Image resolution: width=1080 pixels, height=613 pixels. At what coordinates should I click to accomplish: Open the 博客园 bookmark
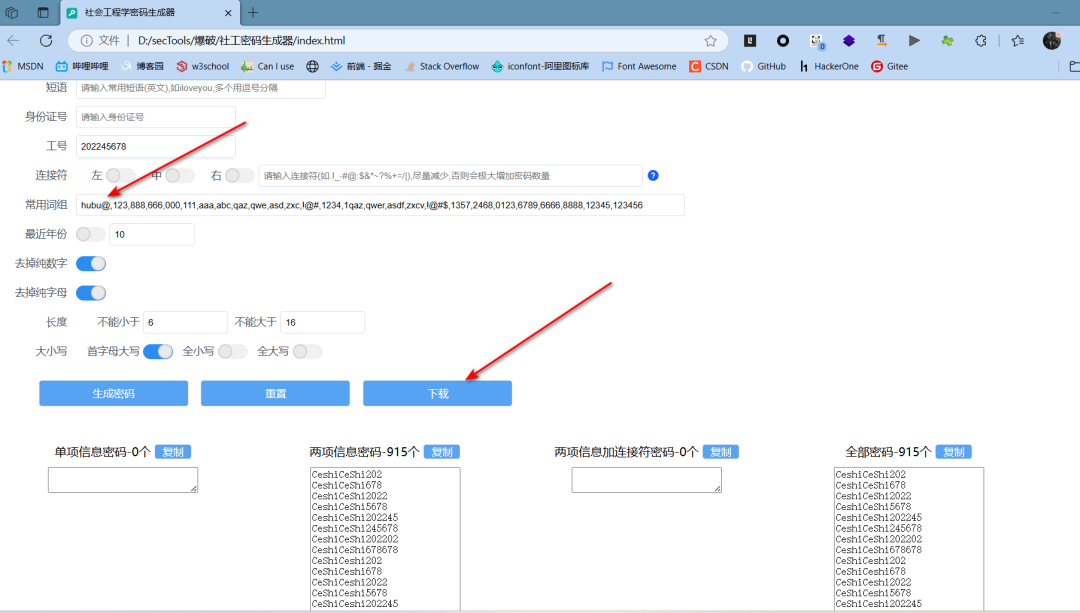pyautogui.click(x=143, y=66)
